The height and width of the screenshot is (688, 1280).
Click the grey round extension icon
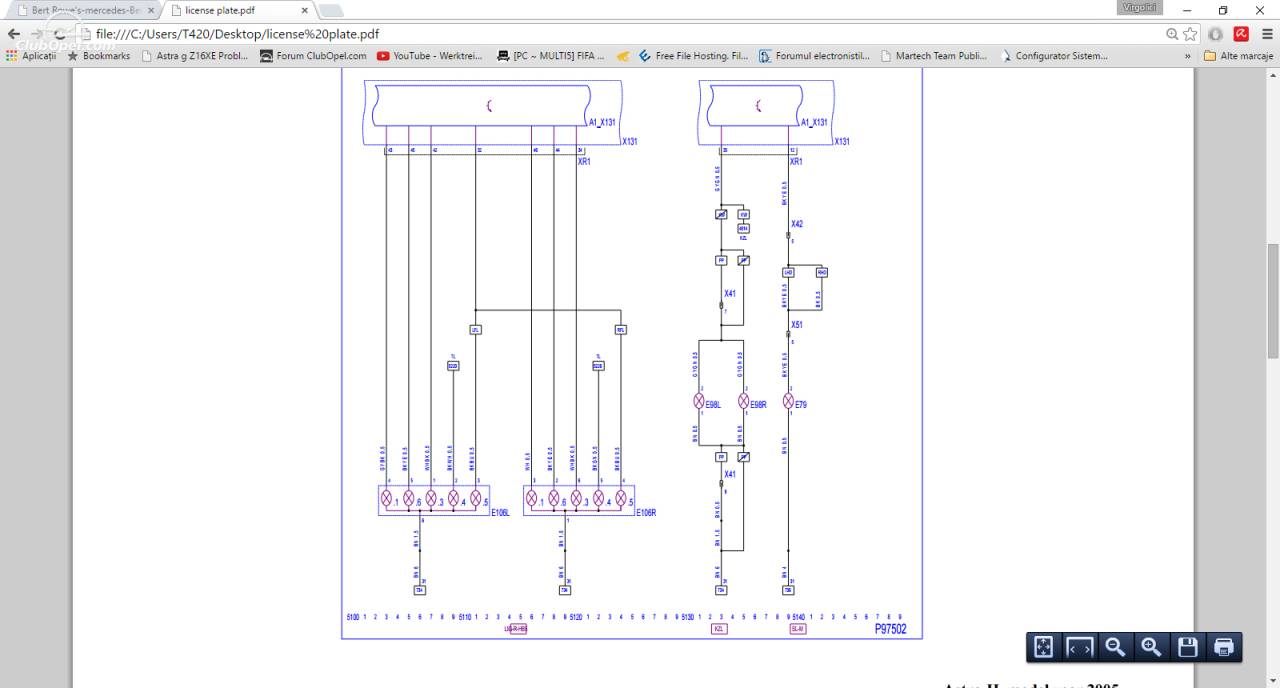(x=1215, y=34)
